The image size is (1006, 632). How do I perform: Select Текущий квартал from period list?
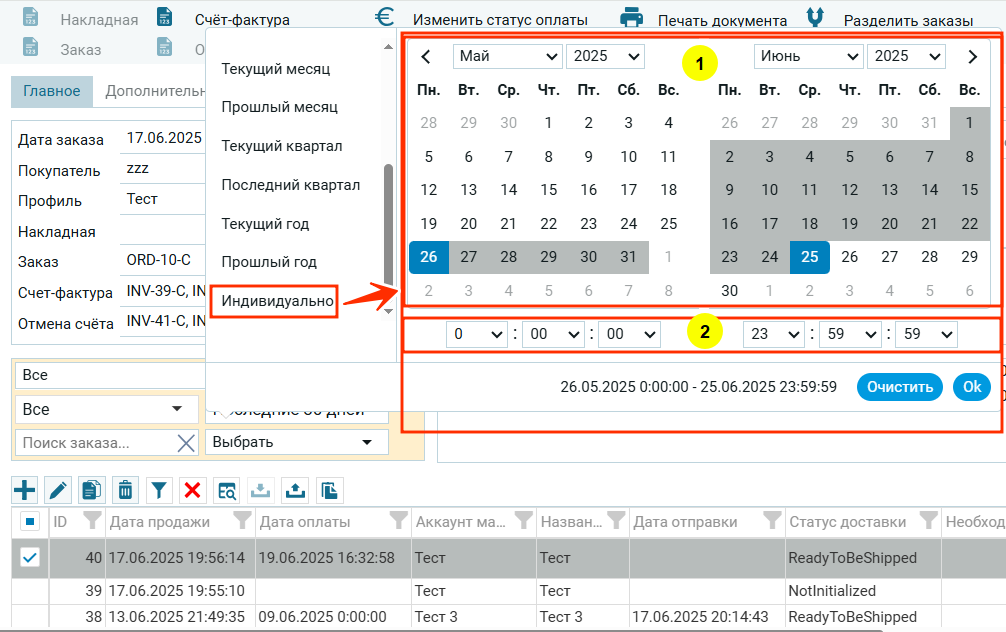tap(281, 146)
